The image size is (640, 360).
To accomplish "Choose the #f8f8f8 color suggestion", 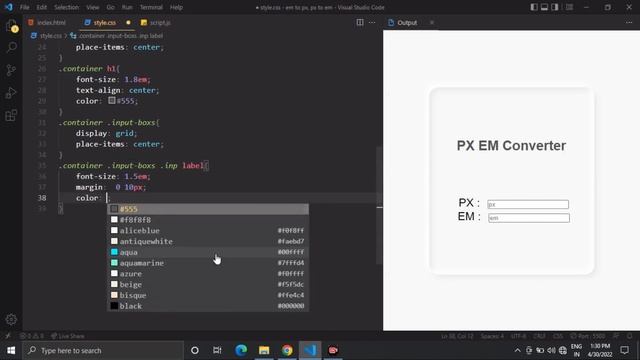I will tap(208, 220).
